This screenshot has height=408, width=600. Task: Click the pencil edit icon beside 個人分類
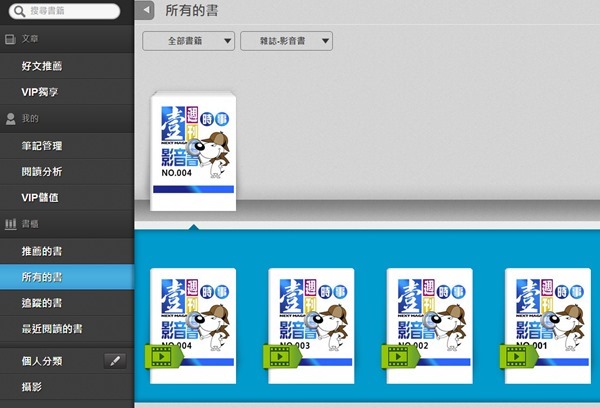tap(115, 361)
